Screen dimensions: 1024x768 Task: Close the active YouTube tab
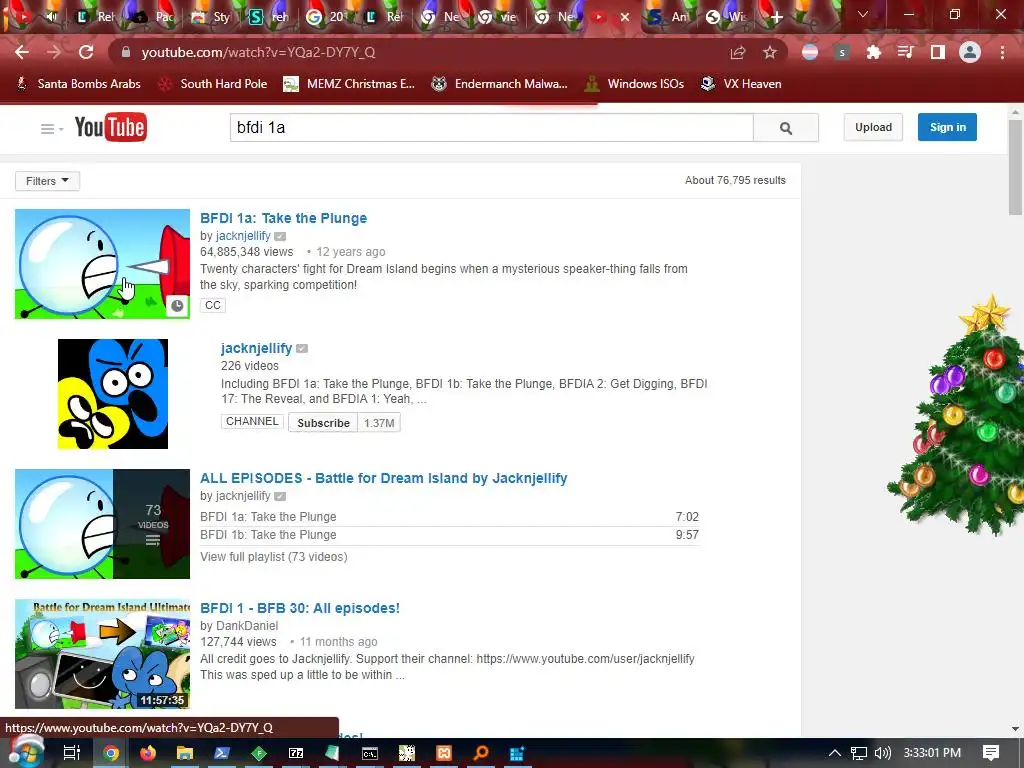click(624, 17)
